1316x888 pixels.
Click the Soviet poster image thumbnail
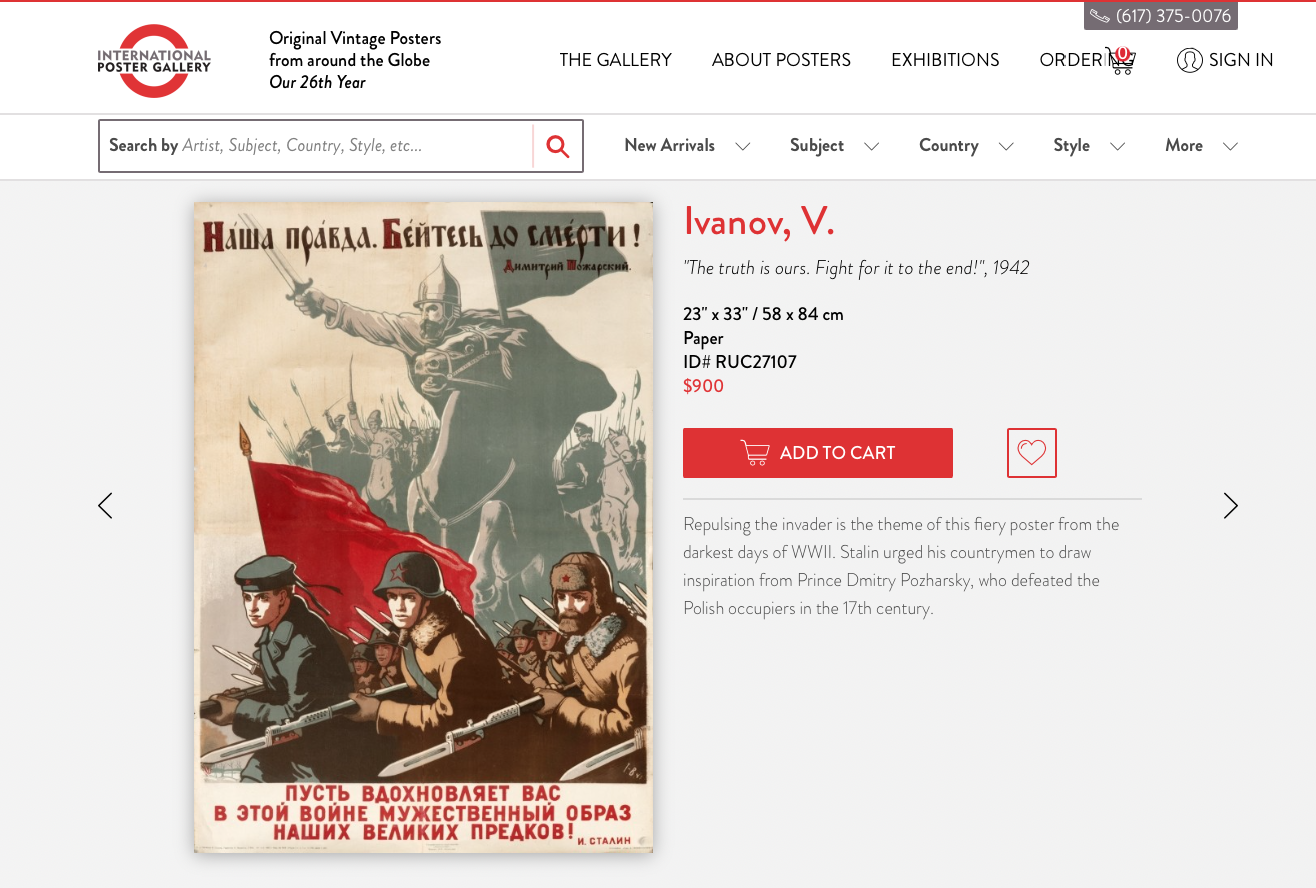pos(423,527)
